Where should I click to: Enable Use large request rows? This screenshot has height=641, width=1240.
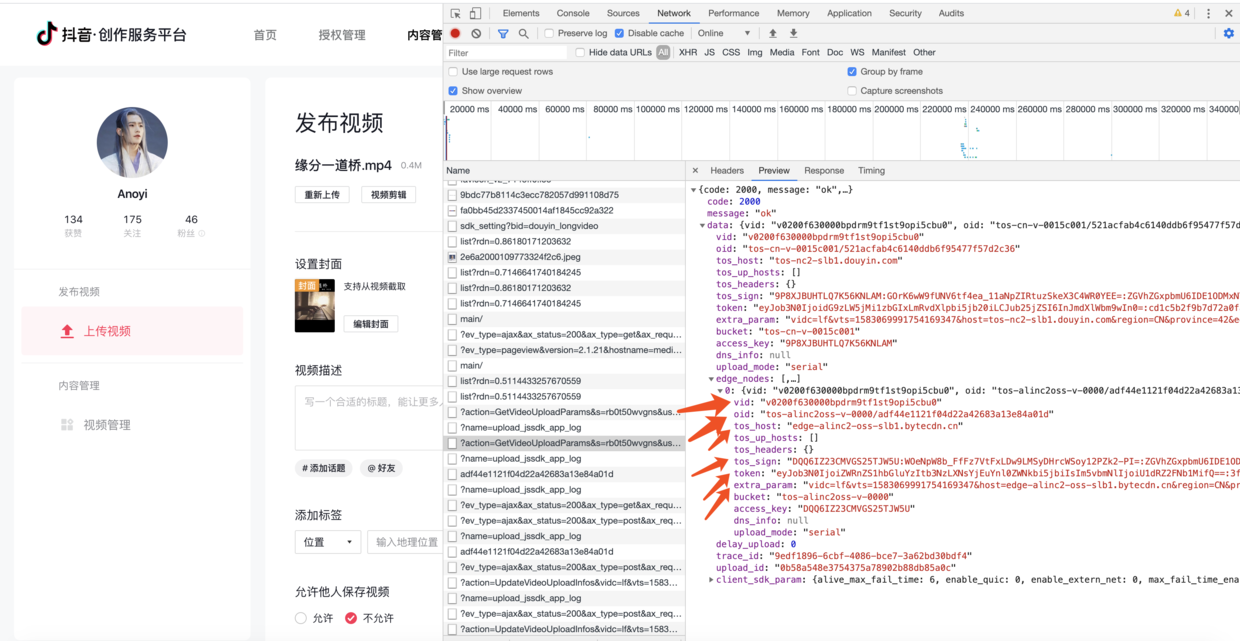pos(453,72)
